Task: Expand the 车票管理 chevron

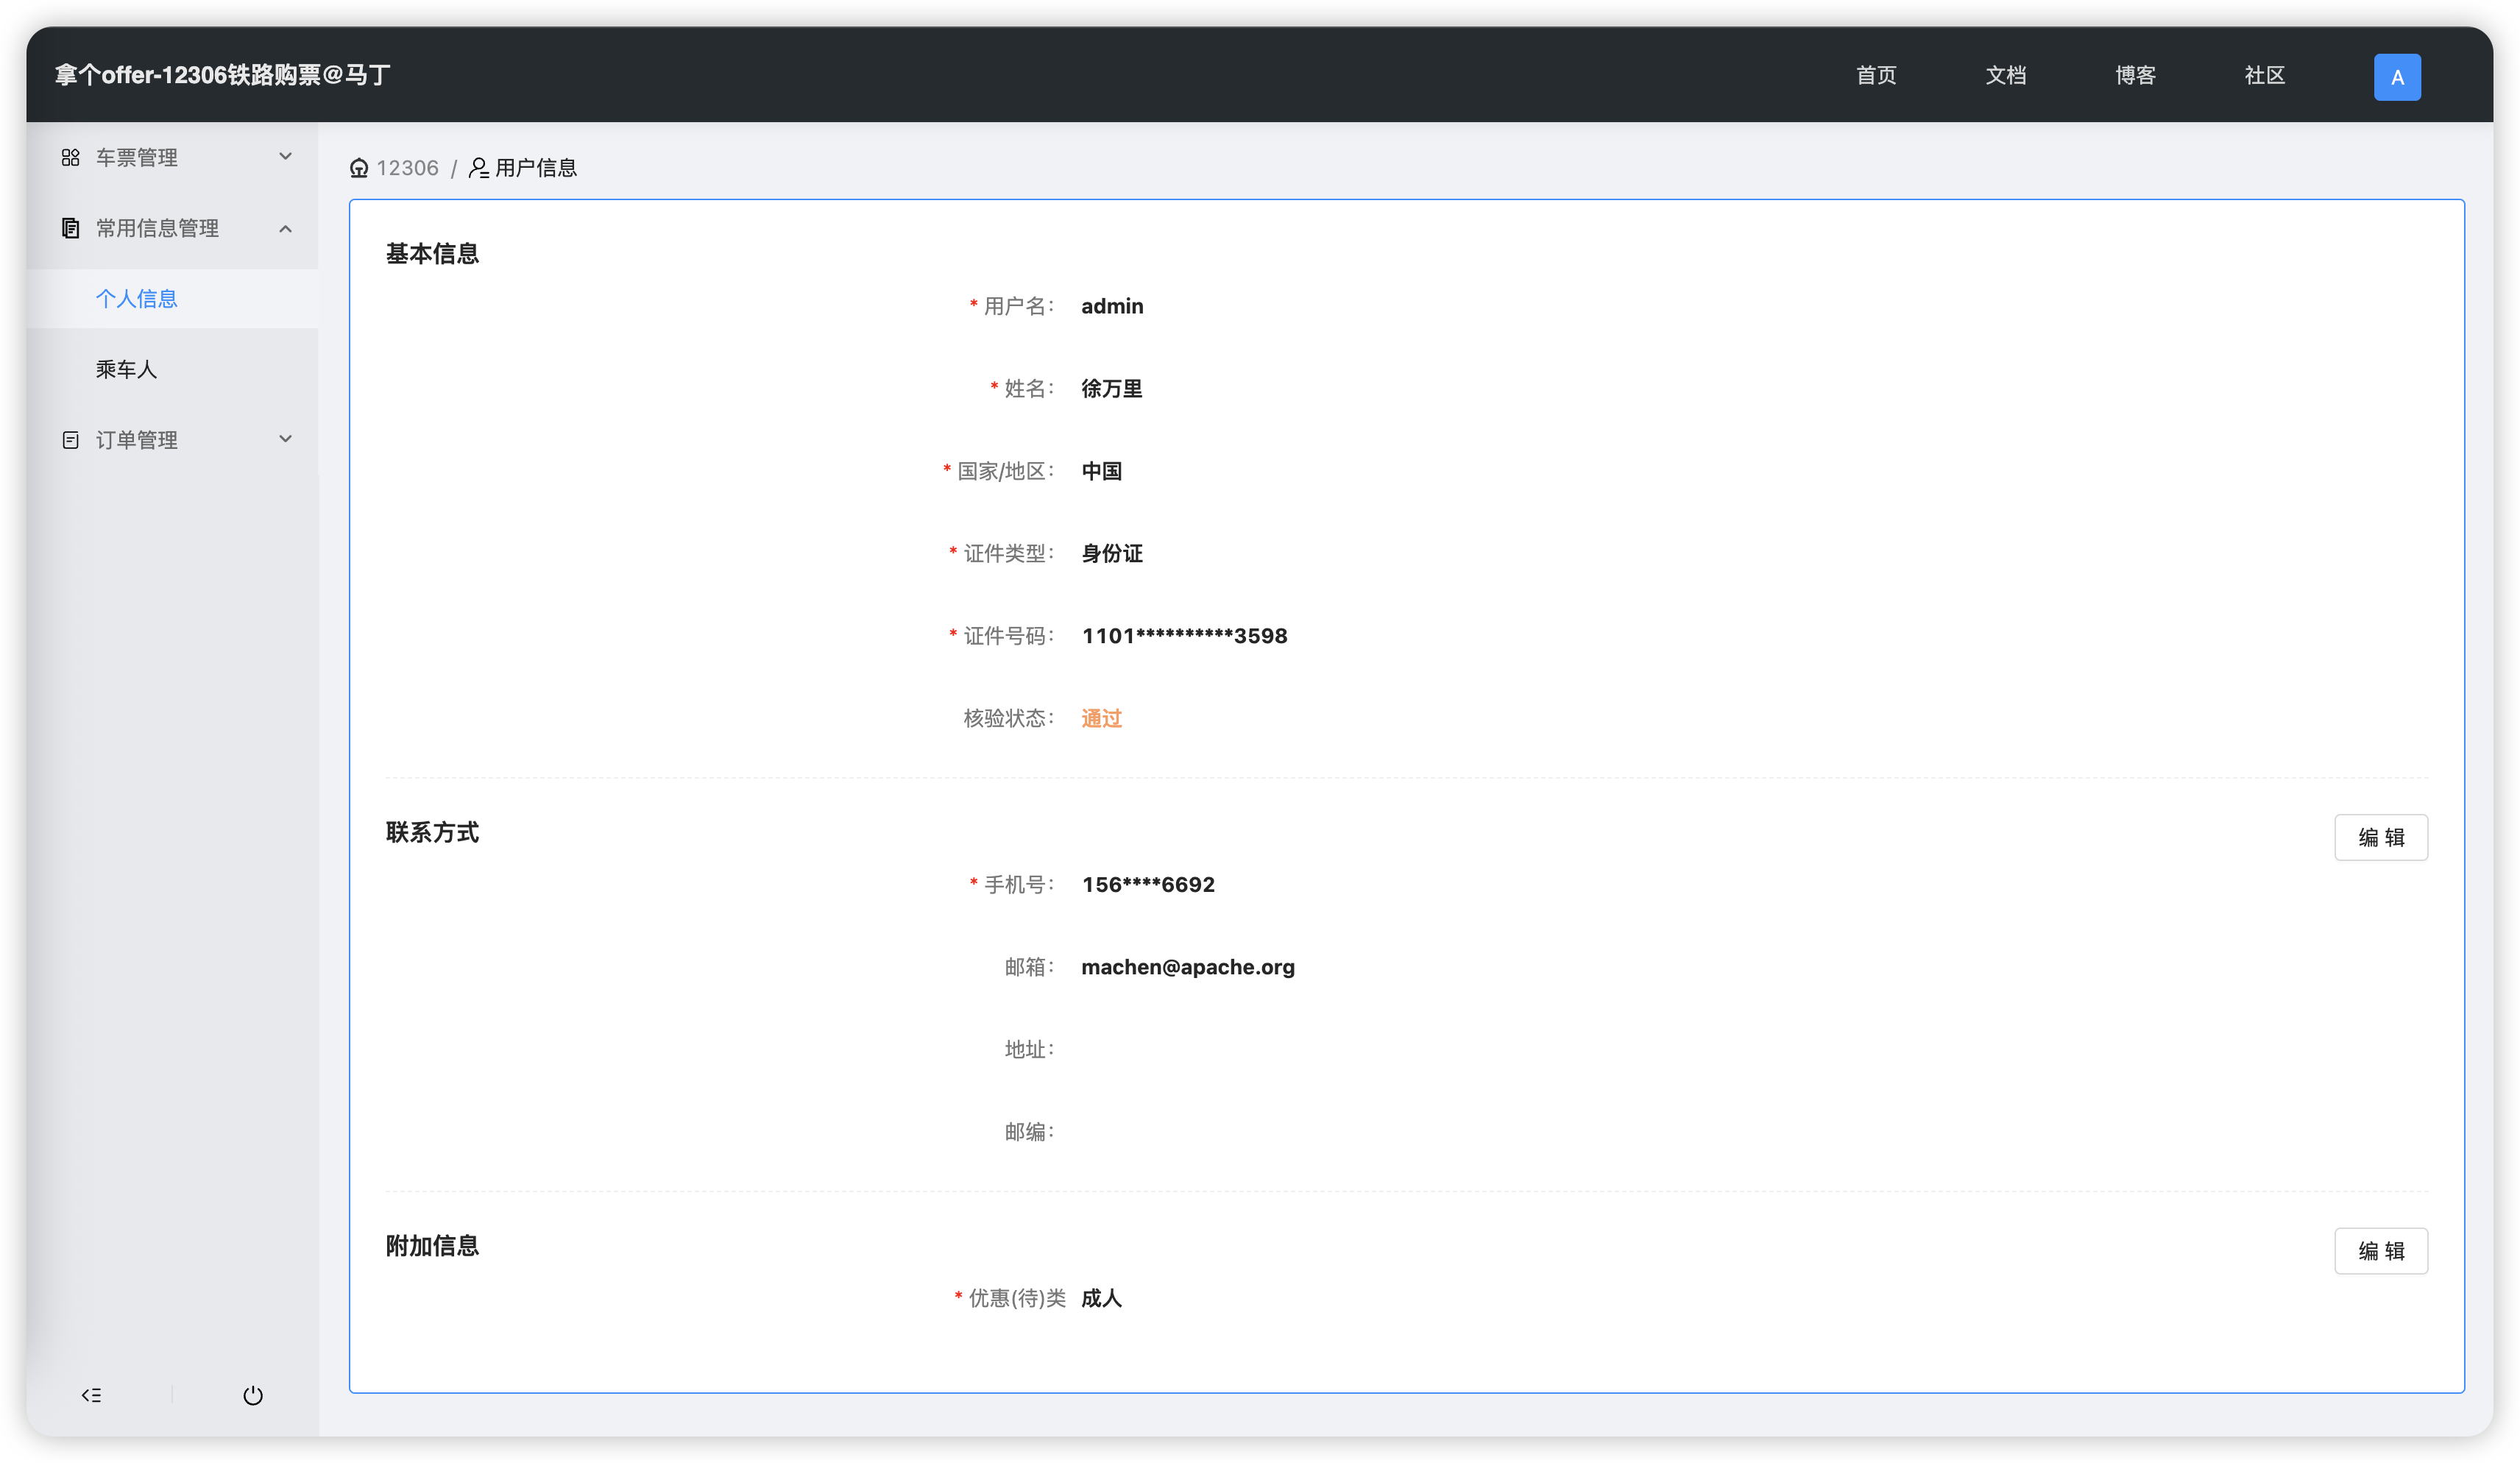Action: pyautogui.click(x=285, y=157)
